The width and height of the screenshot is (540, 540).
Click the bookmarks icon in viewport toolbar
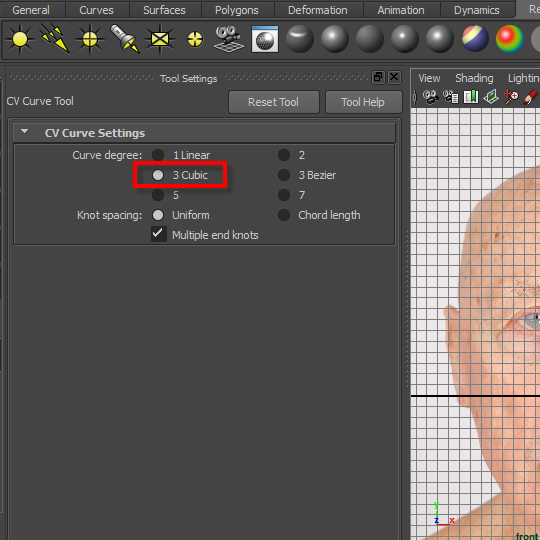(x=471, y=97)
